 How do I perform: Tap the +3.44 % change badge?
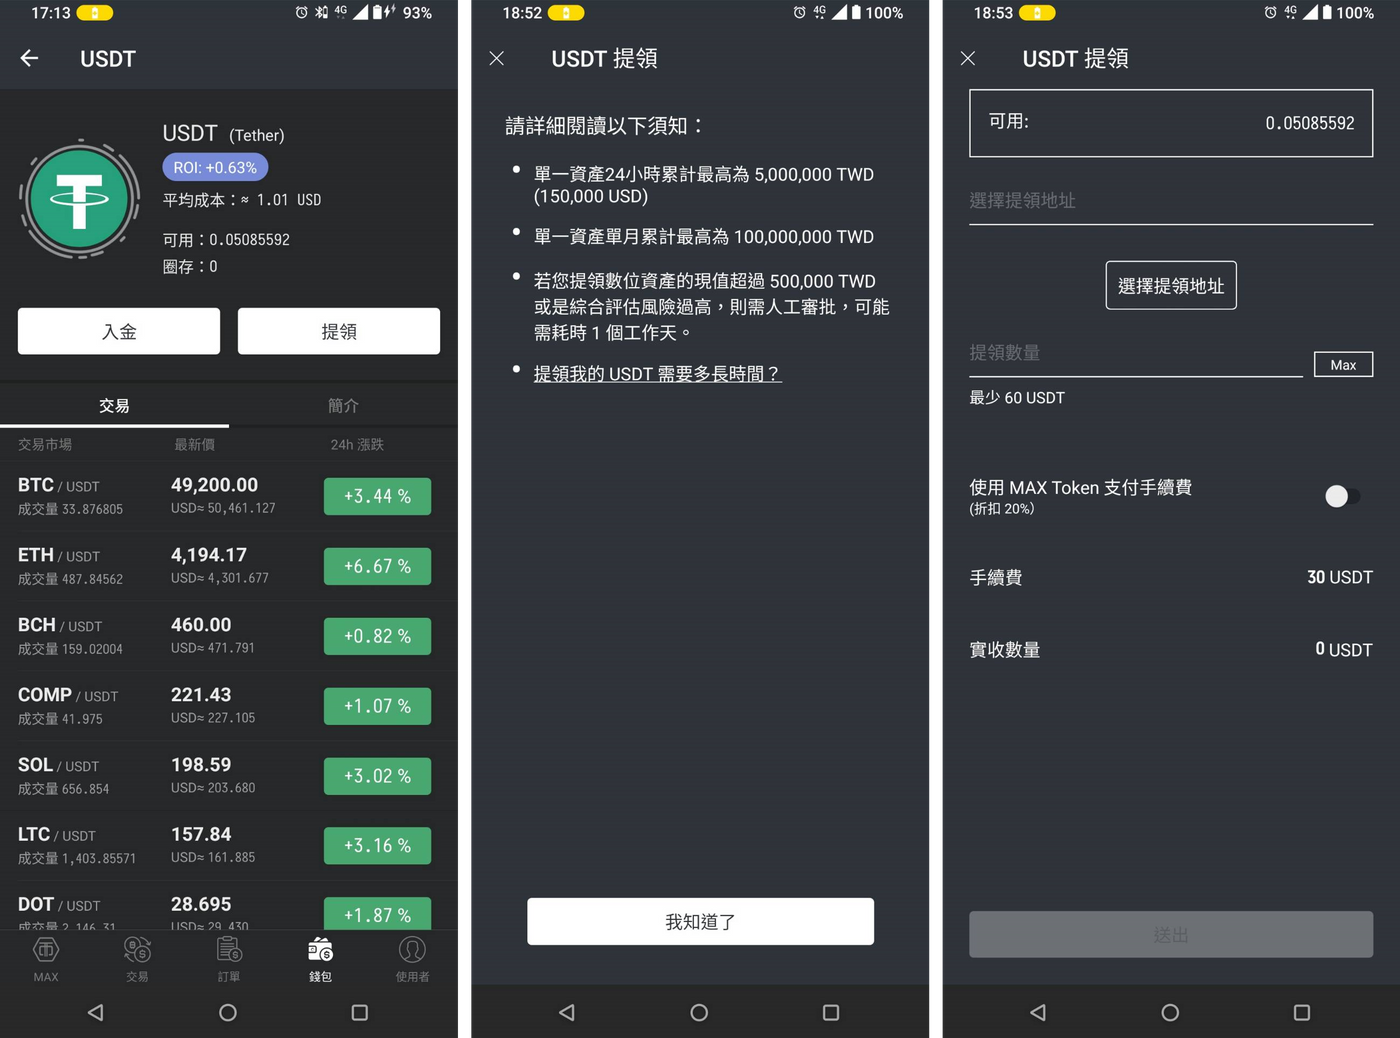(377, 496)
